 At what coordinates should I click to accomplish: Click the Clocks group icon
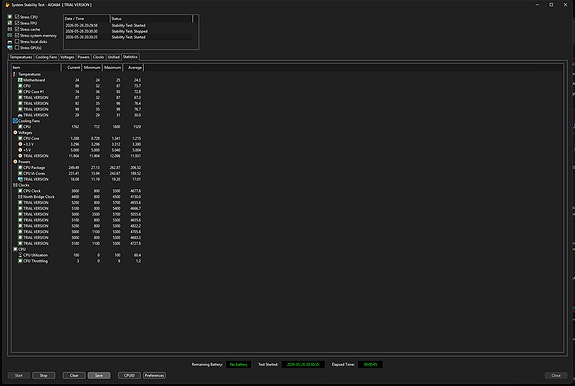[x=15, y=185]
